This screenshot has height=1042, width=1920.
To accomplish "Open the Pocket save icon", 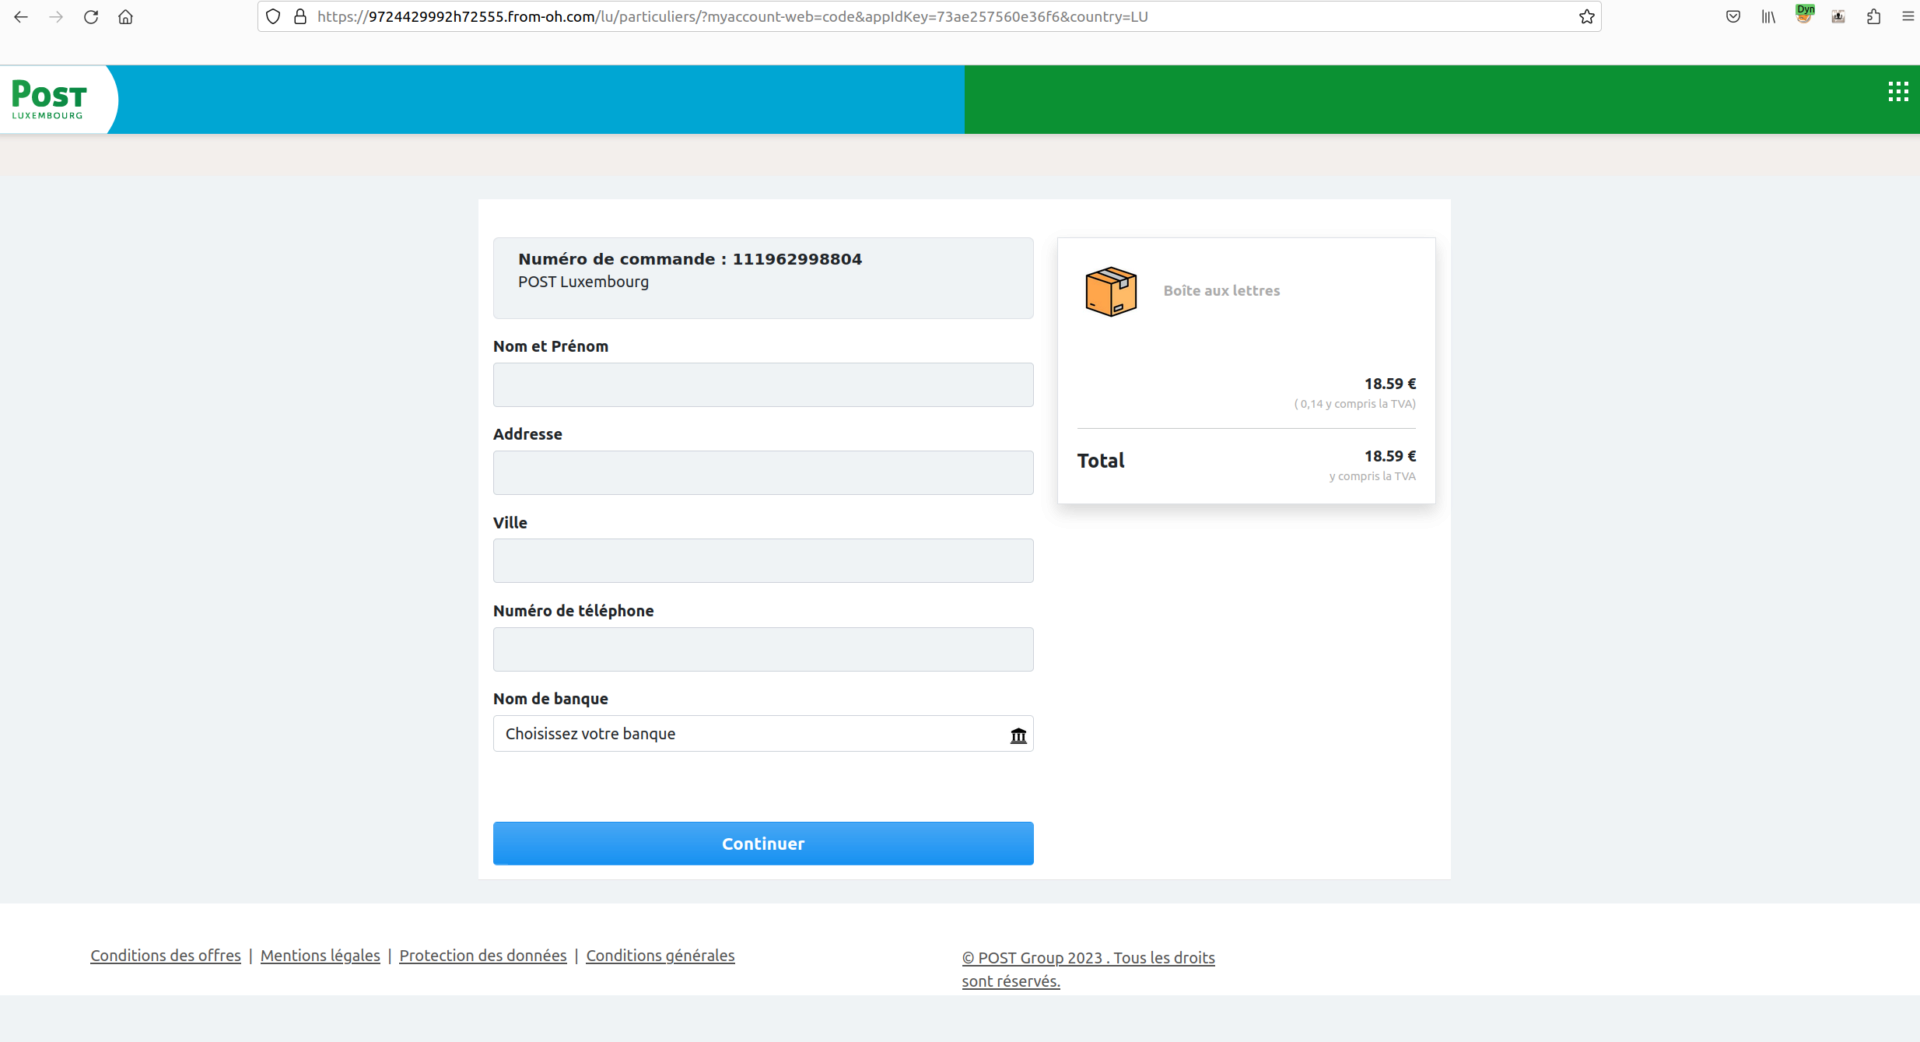I will coord(1733,17).
